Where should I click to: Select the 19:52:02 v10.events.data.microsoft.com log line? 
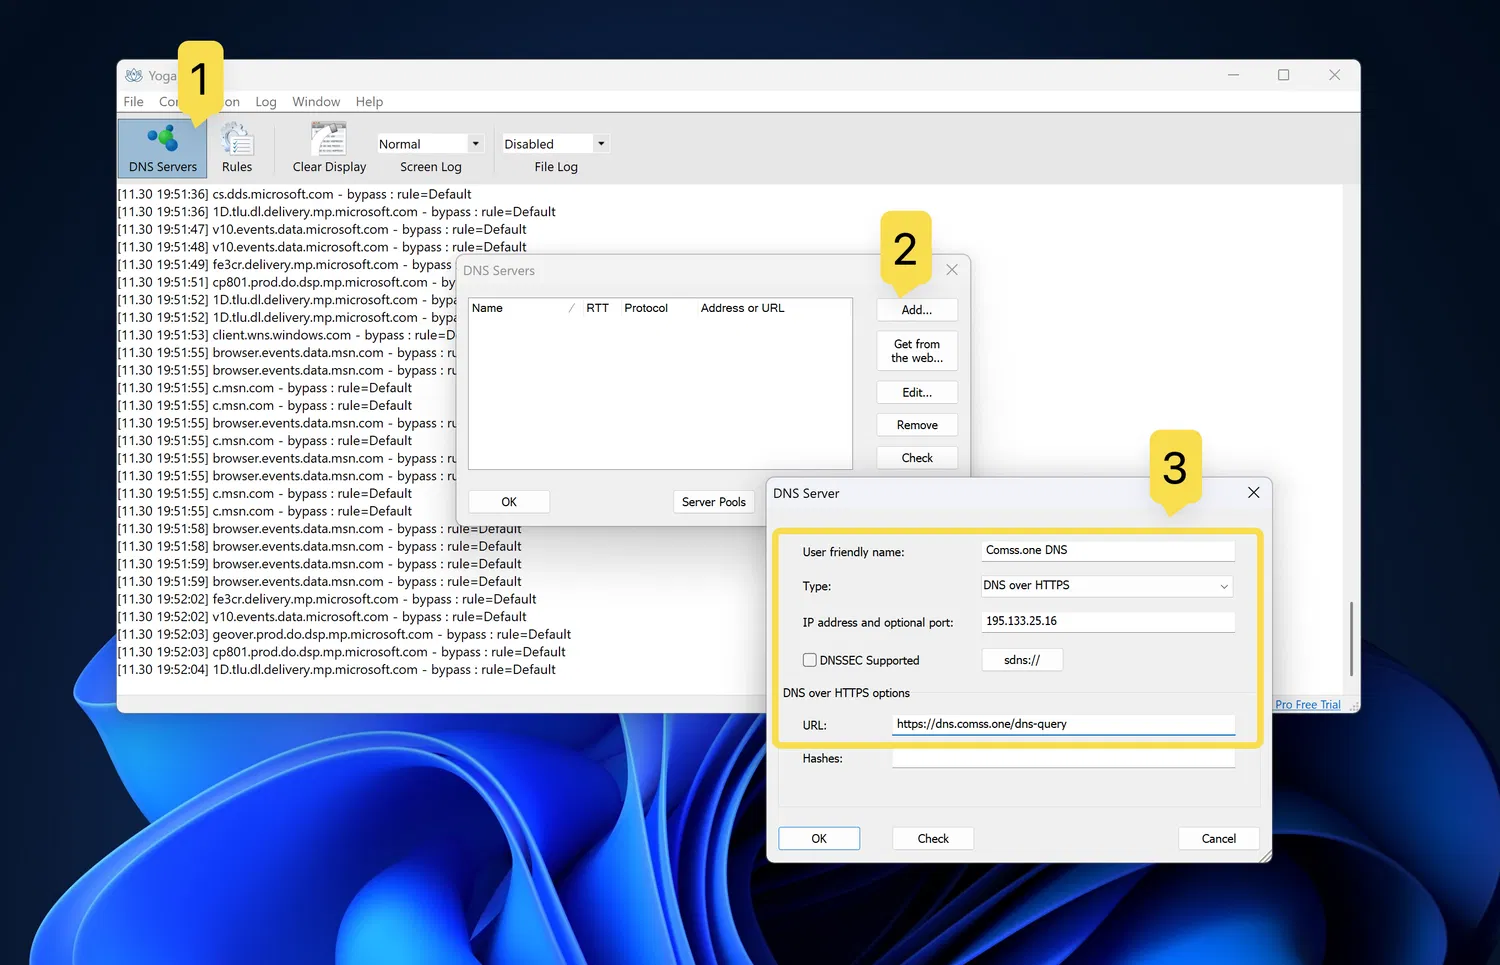pos(322,616)
